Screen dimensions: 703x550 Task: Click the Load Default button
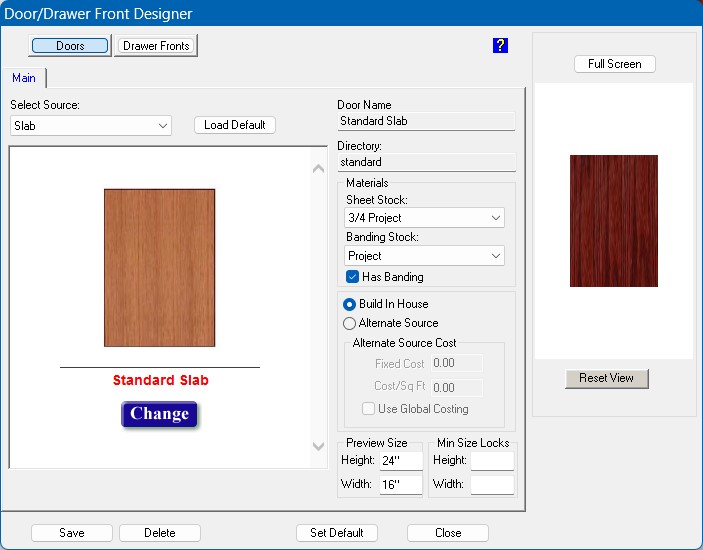coord(234,125)
